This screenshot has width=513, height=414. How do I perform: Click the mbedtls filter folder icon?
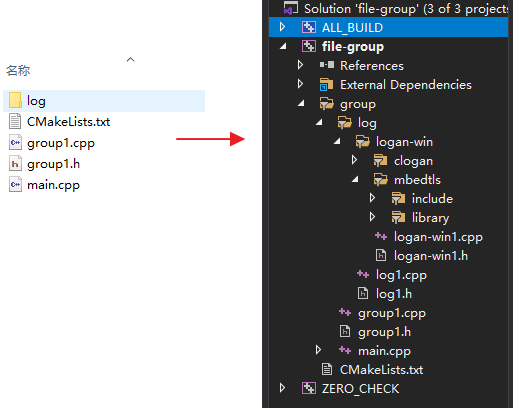coord(381,180)
